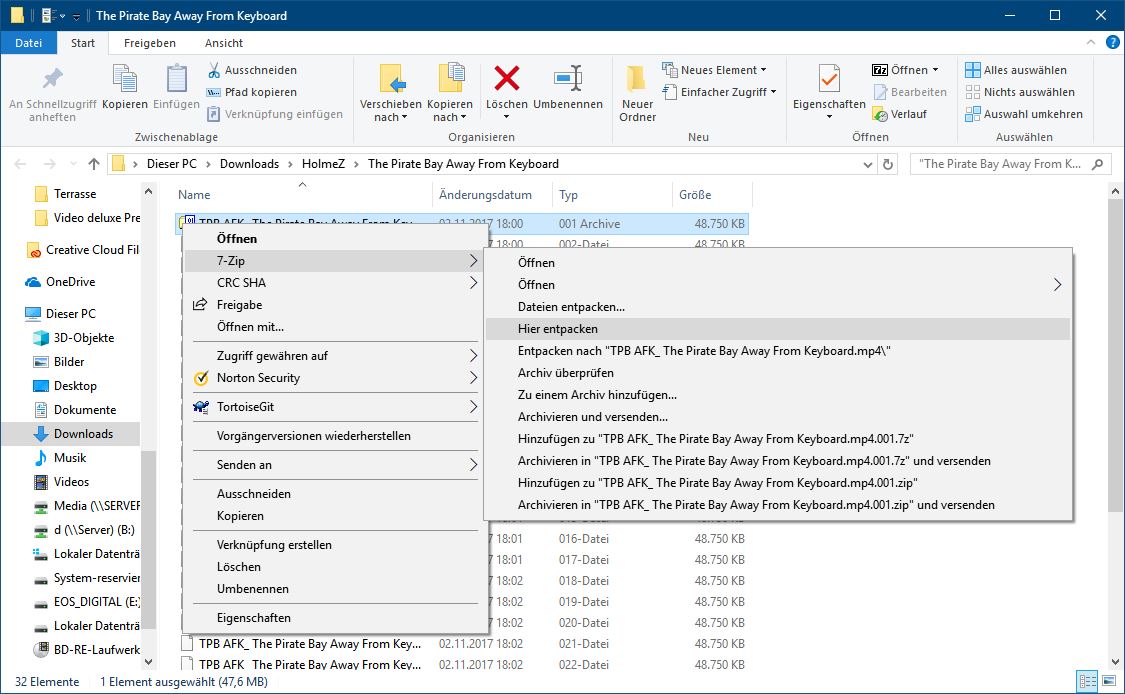Open Norton Security context submenu
Screen dimensions: 1125x694
pyautogui.click(x=332, y=378)
